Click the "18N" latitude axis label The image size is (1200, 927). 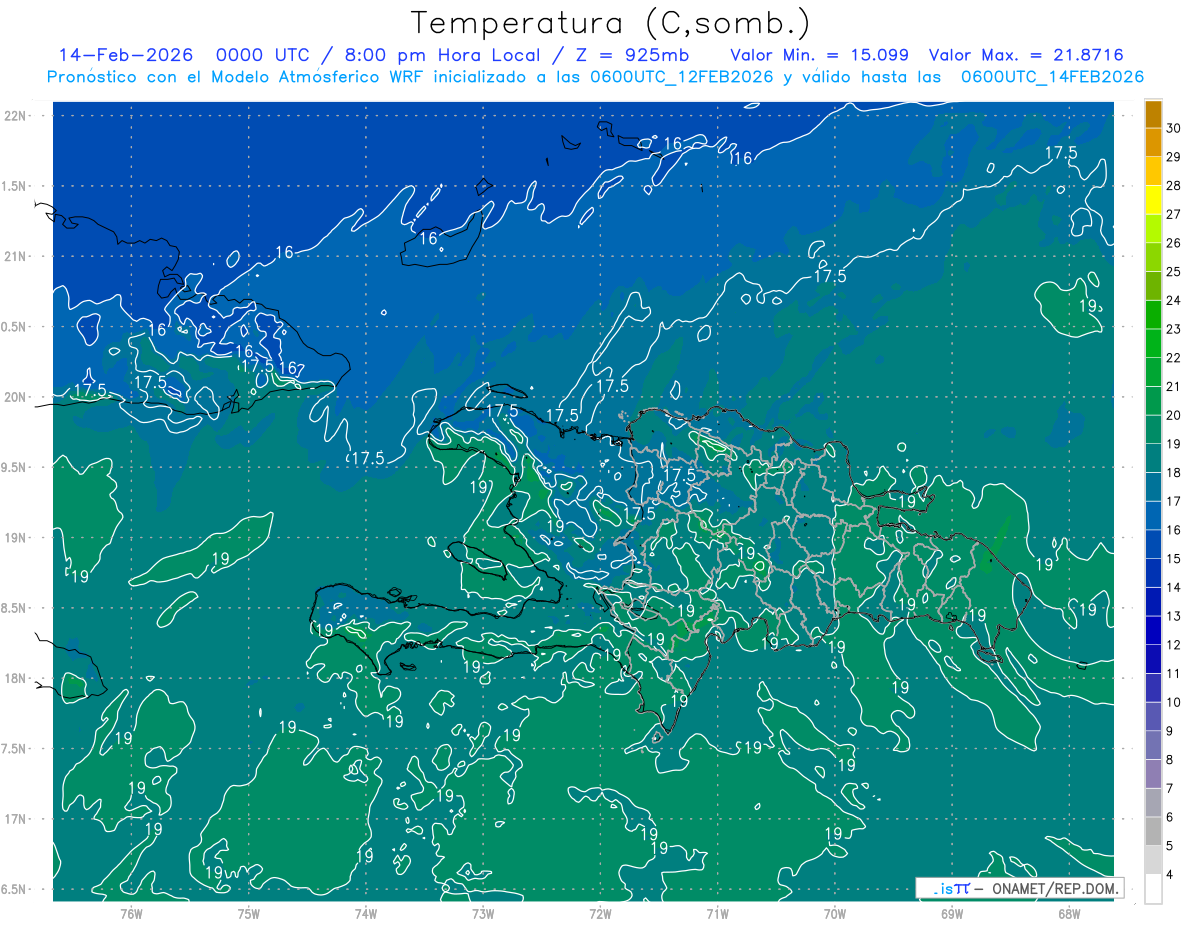tap(15, 678)
